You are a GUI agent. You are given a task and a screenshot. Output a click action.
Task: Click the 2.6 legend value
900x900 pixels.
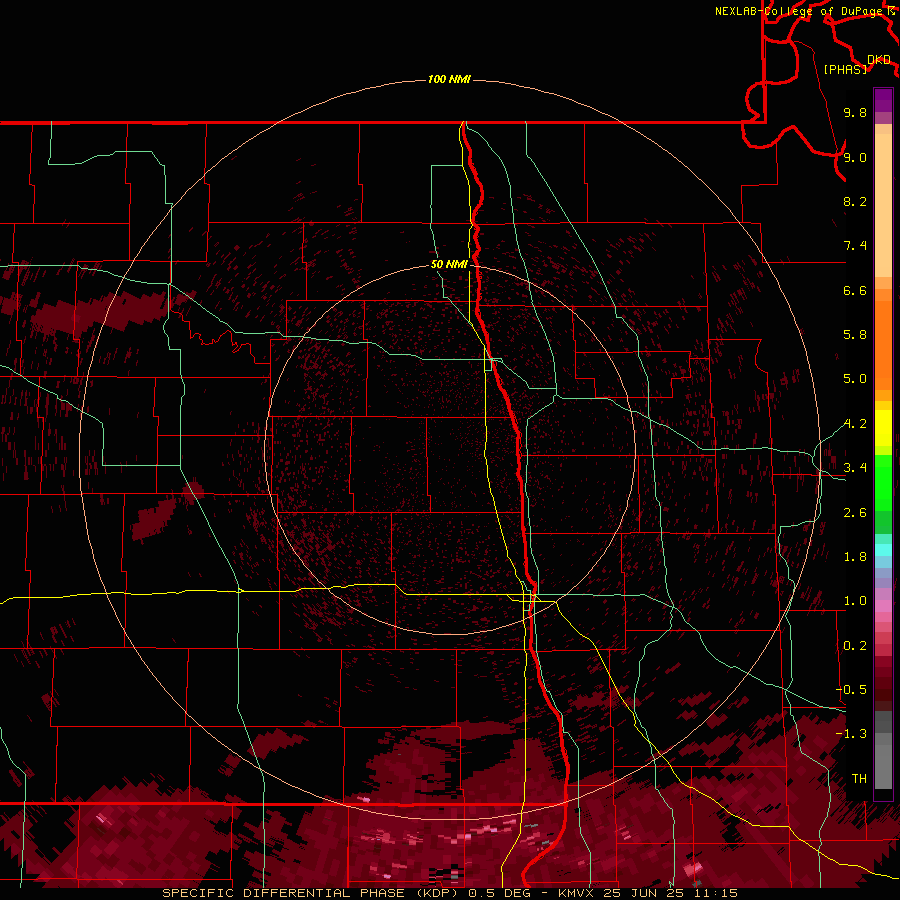855,513
